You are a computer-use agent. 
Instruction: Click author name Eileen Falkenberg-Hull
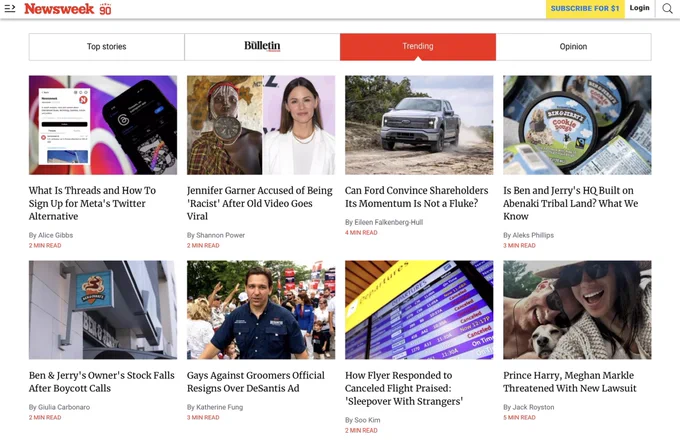(x=389, y=222)
